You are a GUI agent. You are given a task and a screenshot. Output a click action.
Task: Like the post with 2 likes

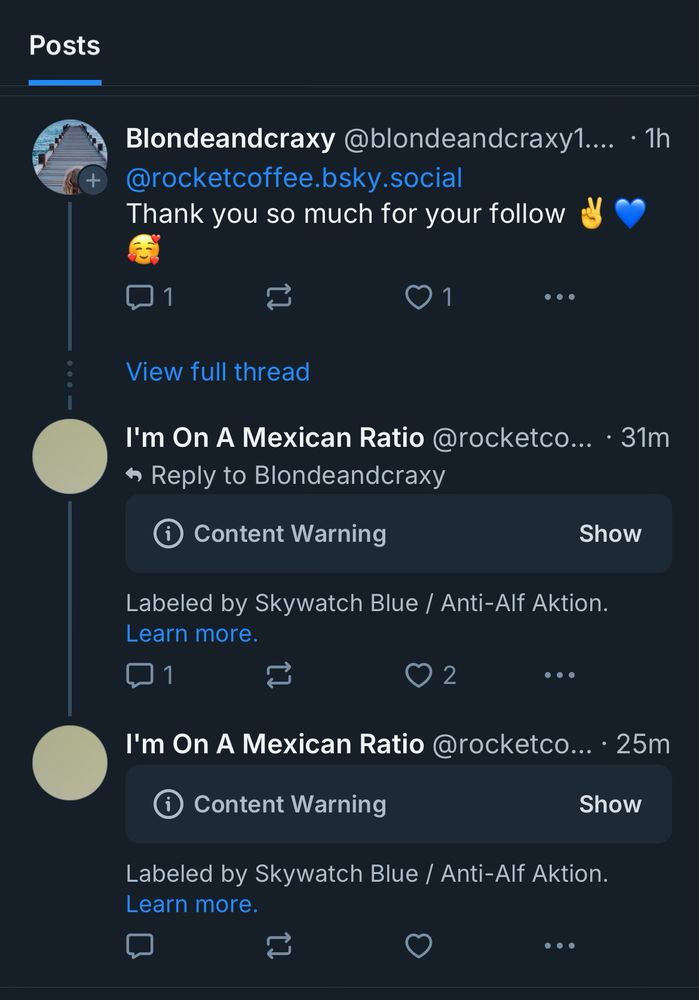click(x=419, y=674)
